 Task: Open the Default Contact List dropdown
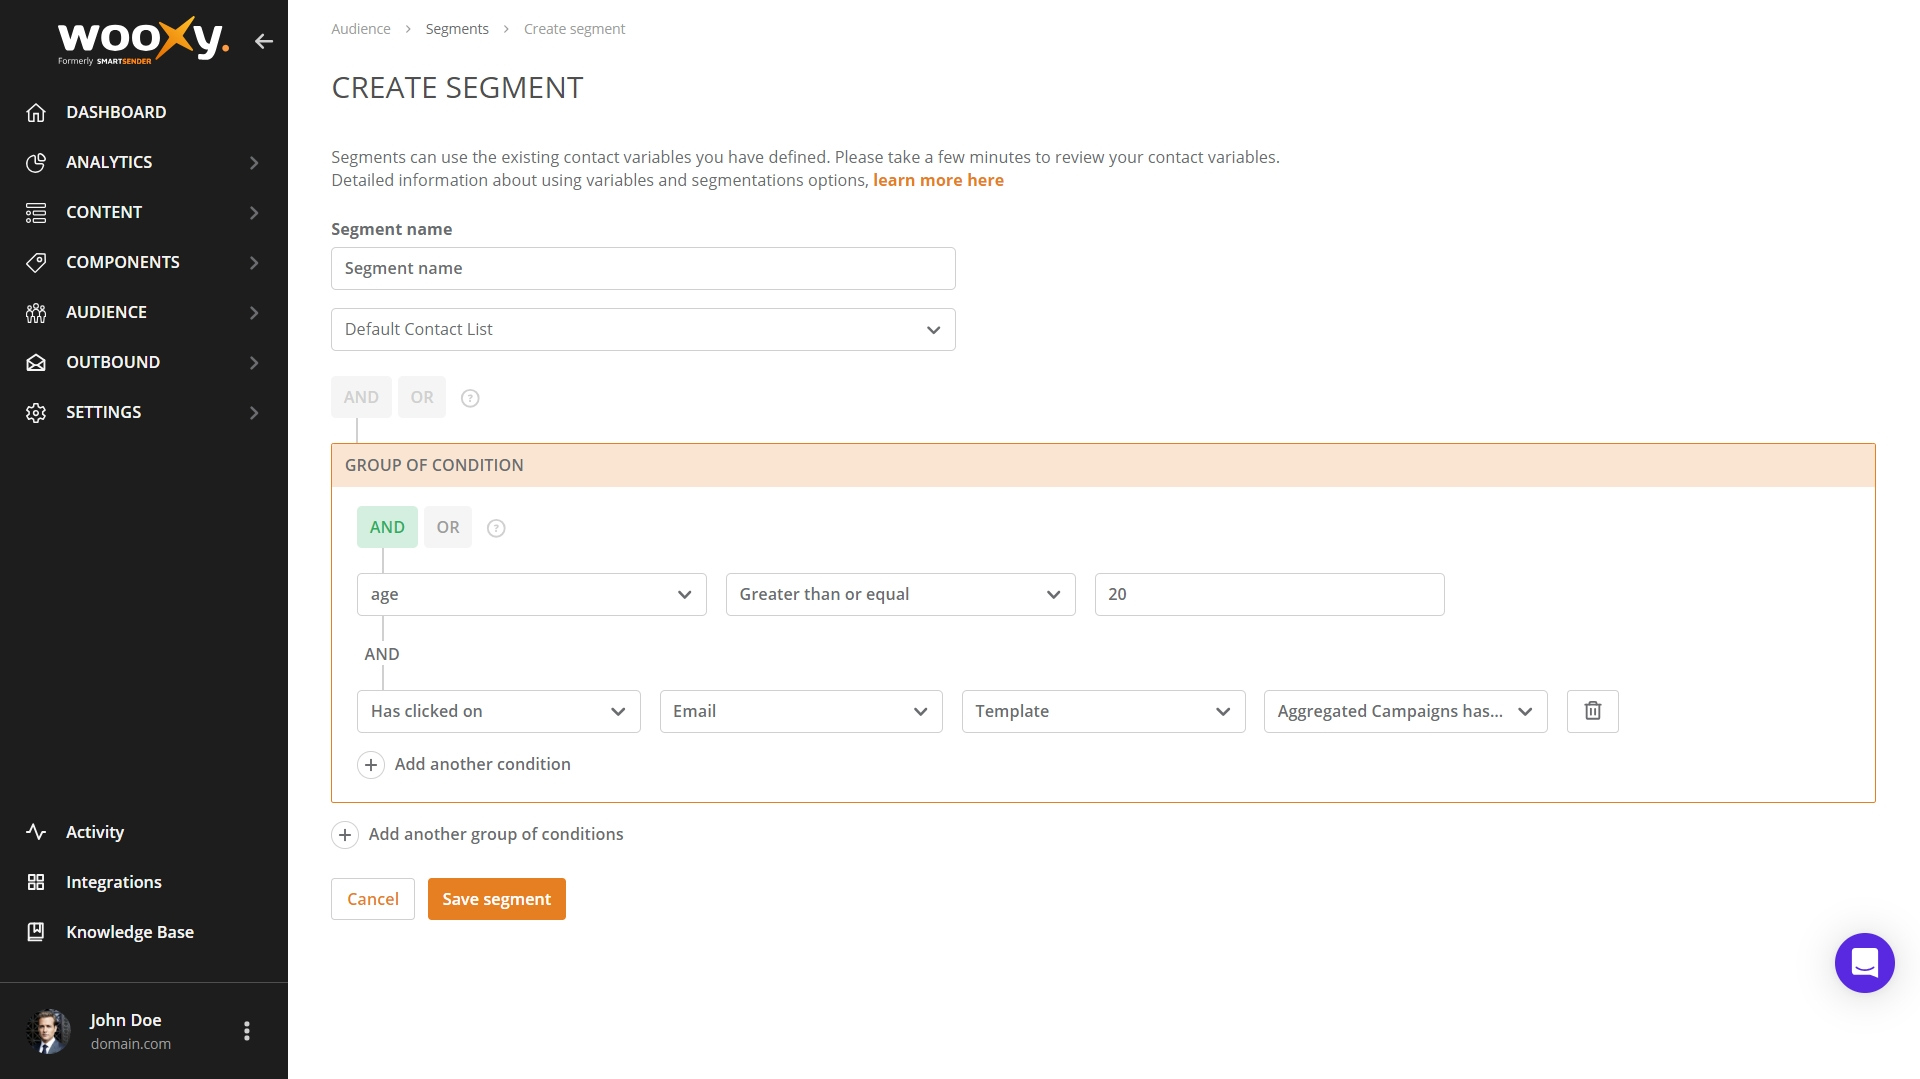[x=642, y=329]
